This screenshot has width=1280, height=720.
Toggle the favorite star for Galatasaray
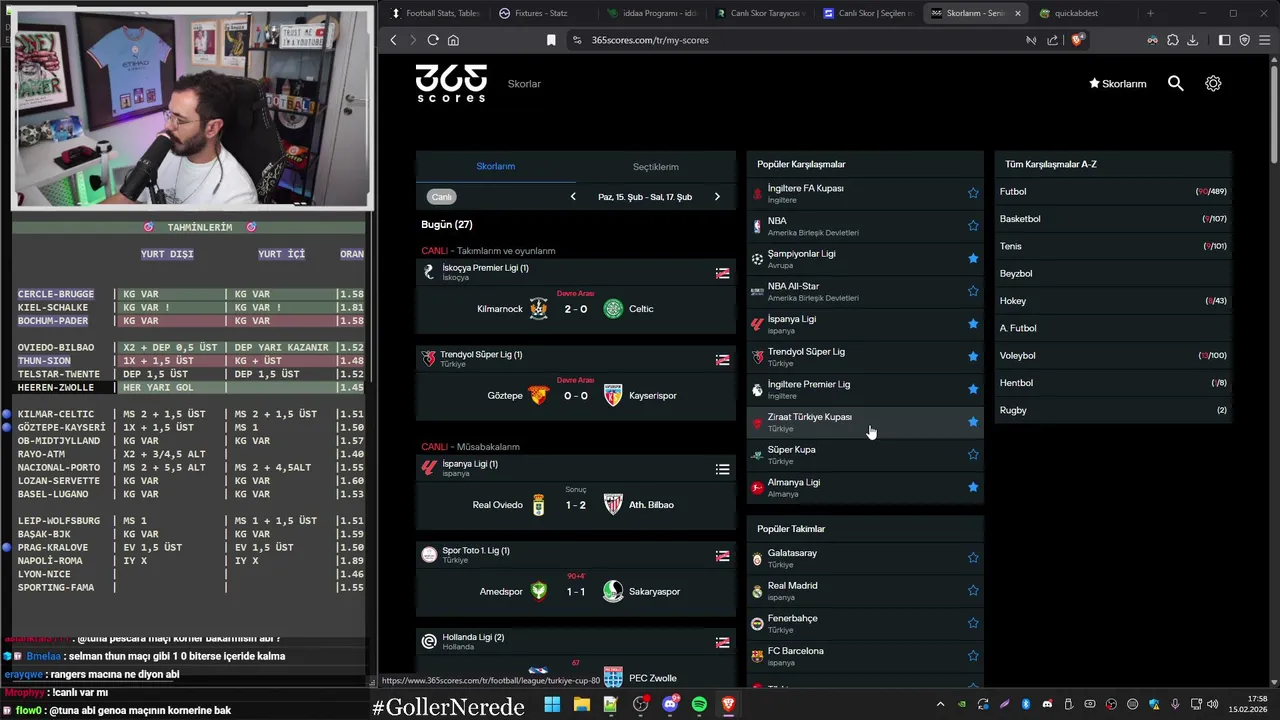[973, 558]
